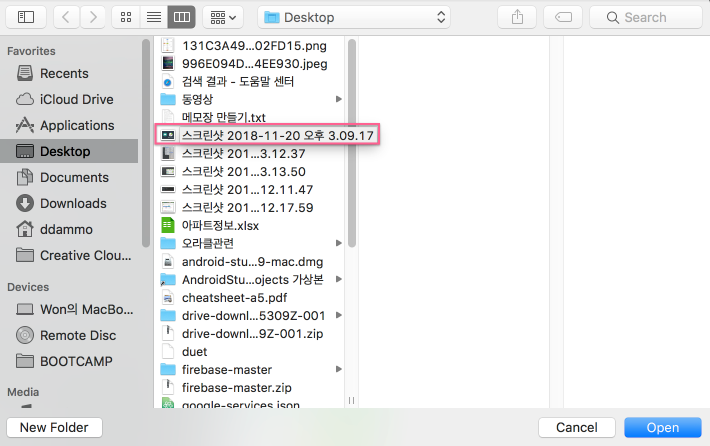Switch to icon grid view

click(x=126, y=17)
